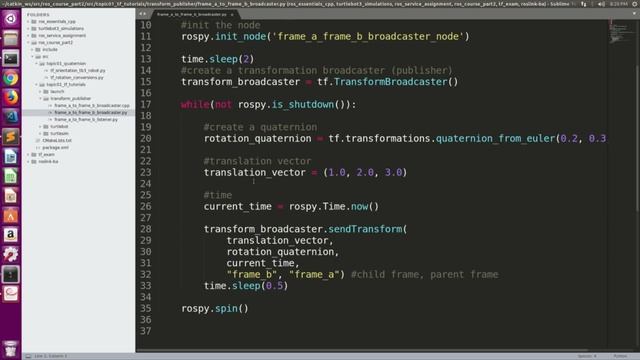This screenshot has width=640, height=360.
Task: Click the quaternion_from_euler function name
Action: 496,138
